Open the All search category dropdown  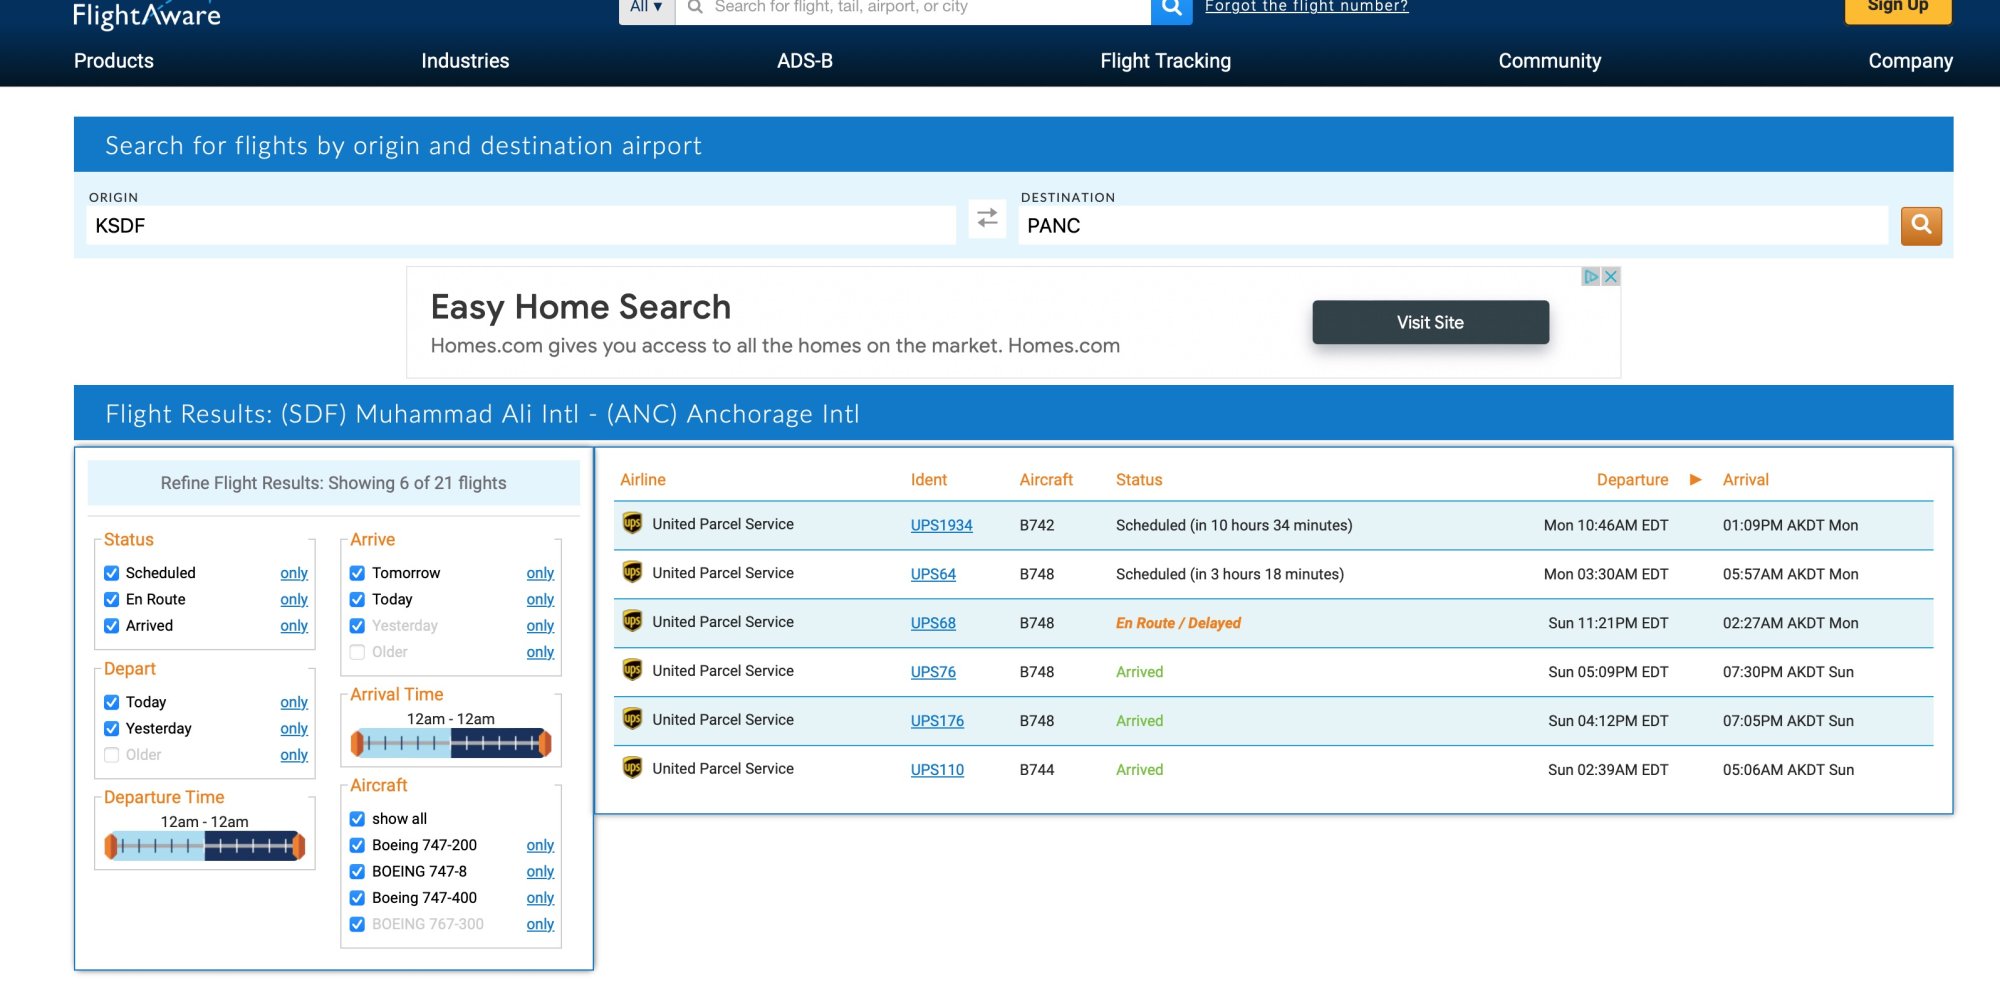coord(647,8)
